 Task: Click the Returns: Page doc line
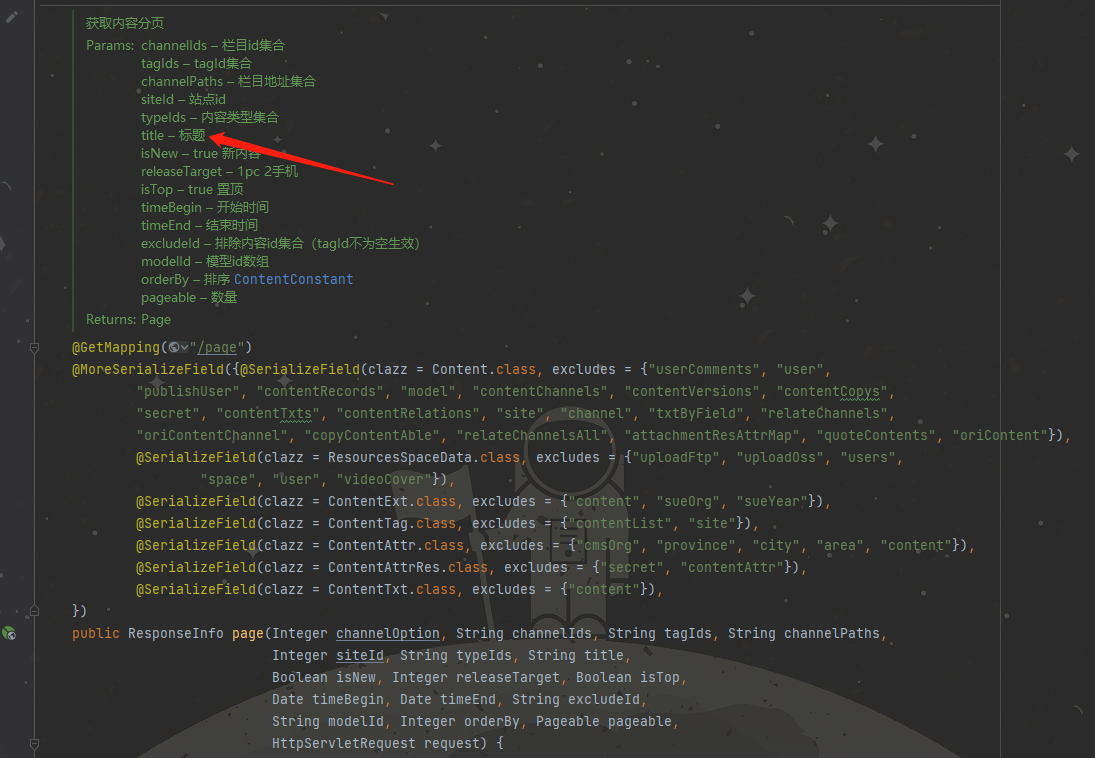(128, 319)
